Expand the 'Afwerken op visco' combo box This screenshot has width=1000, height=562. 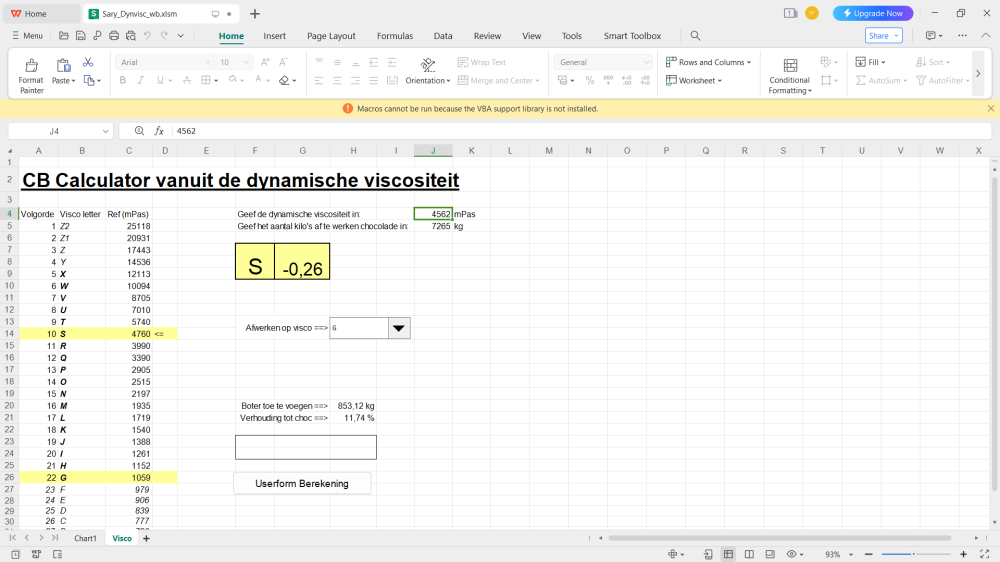pos(398,328)
